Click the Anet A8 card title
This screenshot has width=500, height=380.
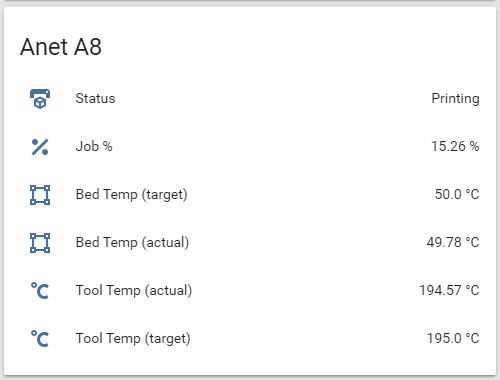(x=61, y=47)
